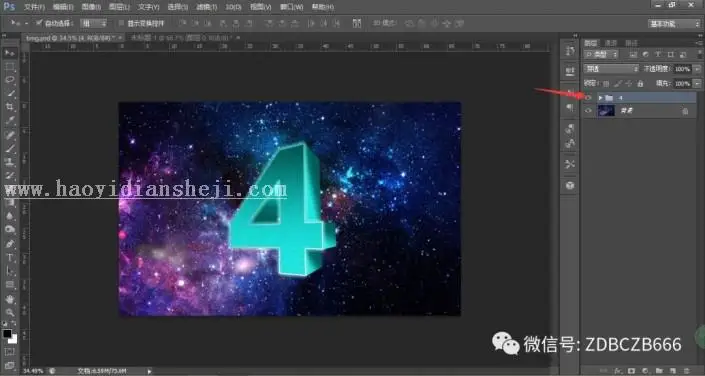Select the Dodge tool
This screenshot has height=376, width=705.
coord(10,230)
